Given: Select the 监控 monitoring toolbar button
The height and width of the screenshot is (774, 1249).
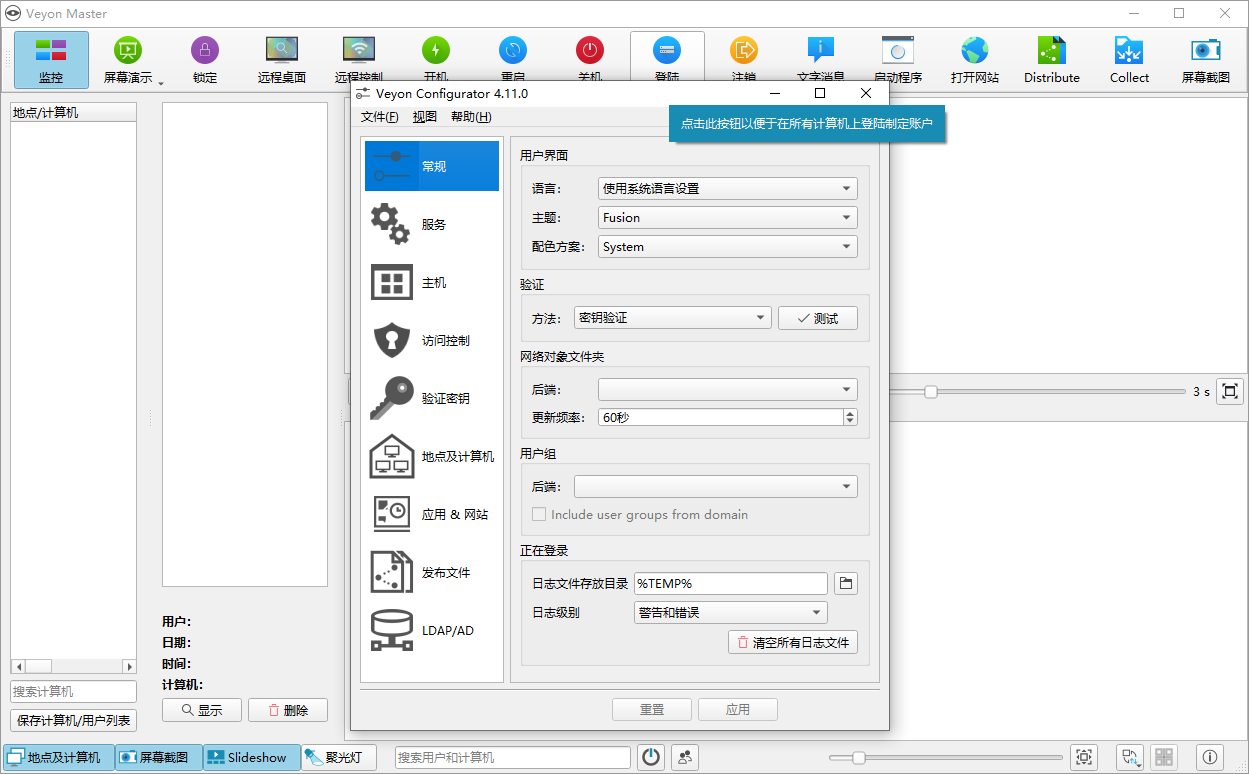Looking at the screenshot, I should [51, 60].
